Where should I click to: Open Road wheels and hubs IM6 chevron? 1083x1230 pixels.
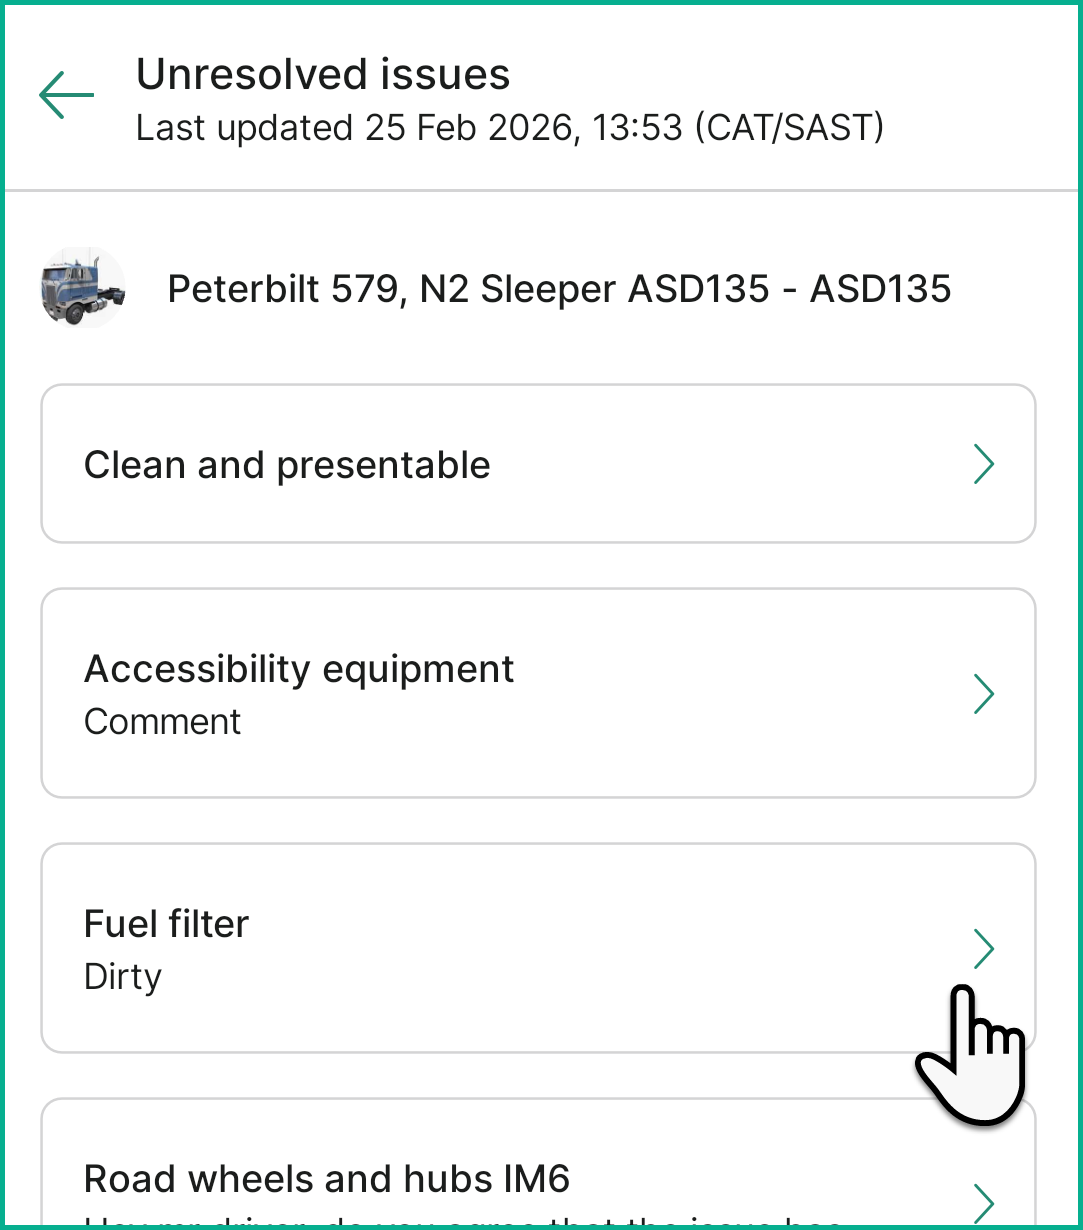(x=984, y=1201)
